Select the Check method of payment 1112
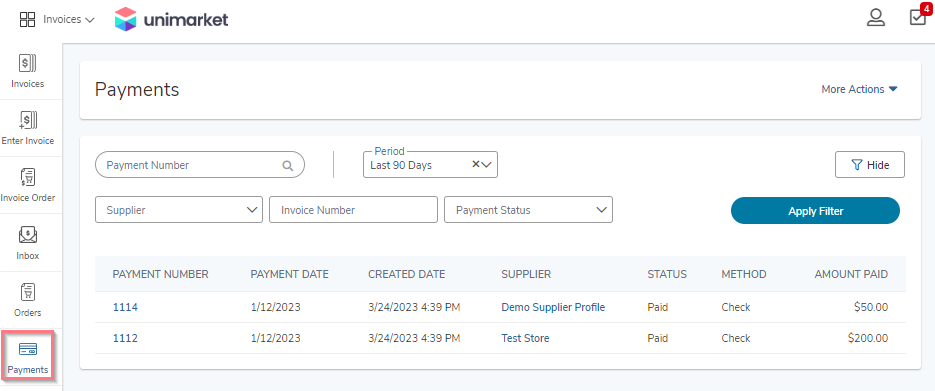This screenshot has height=391, width=935. point(735,339)
